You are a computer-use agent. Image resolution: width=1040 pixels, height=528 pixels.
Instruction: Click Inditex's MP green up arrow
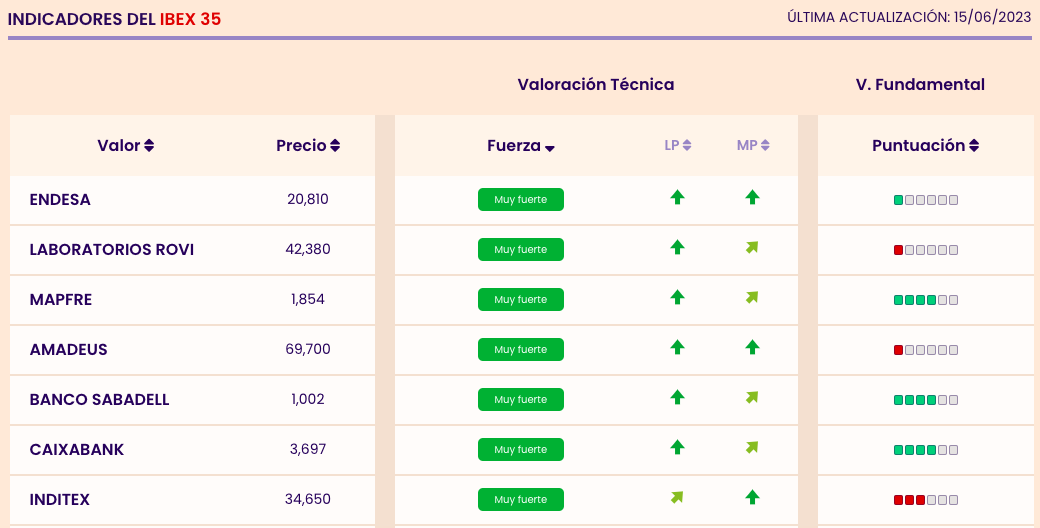tap(752, 497)
